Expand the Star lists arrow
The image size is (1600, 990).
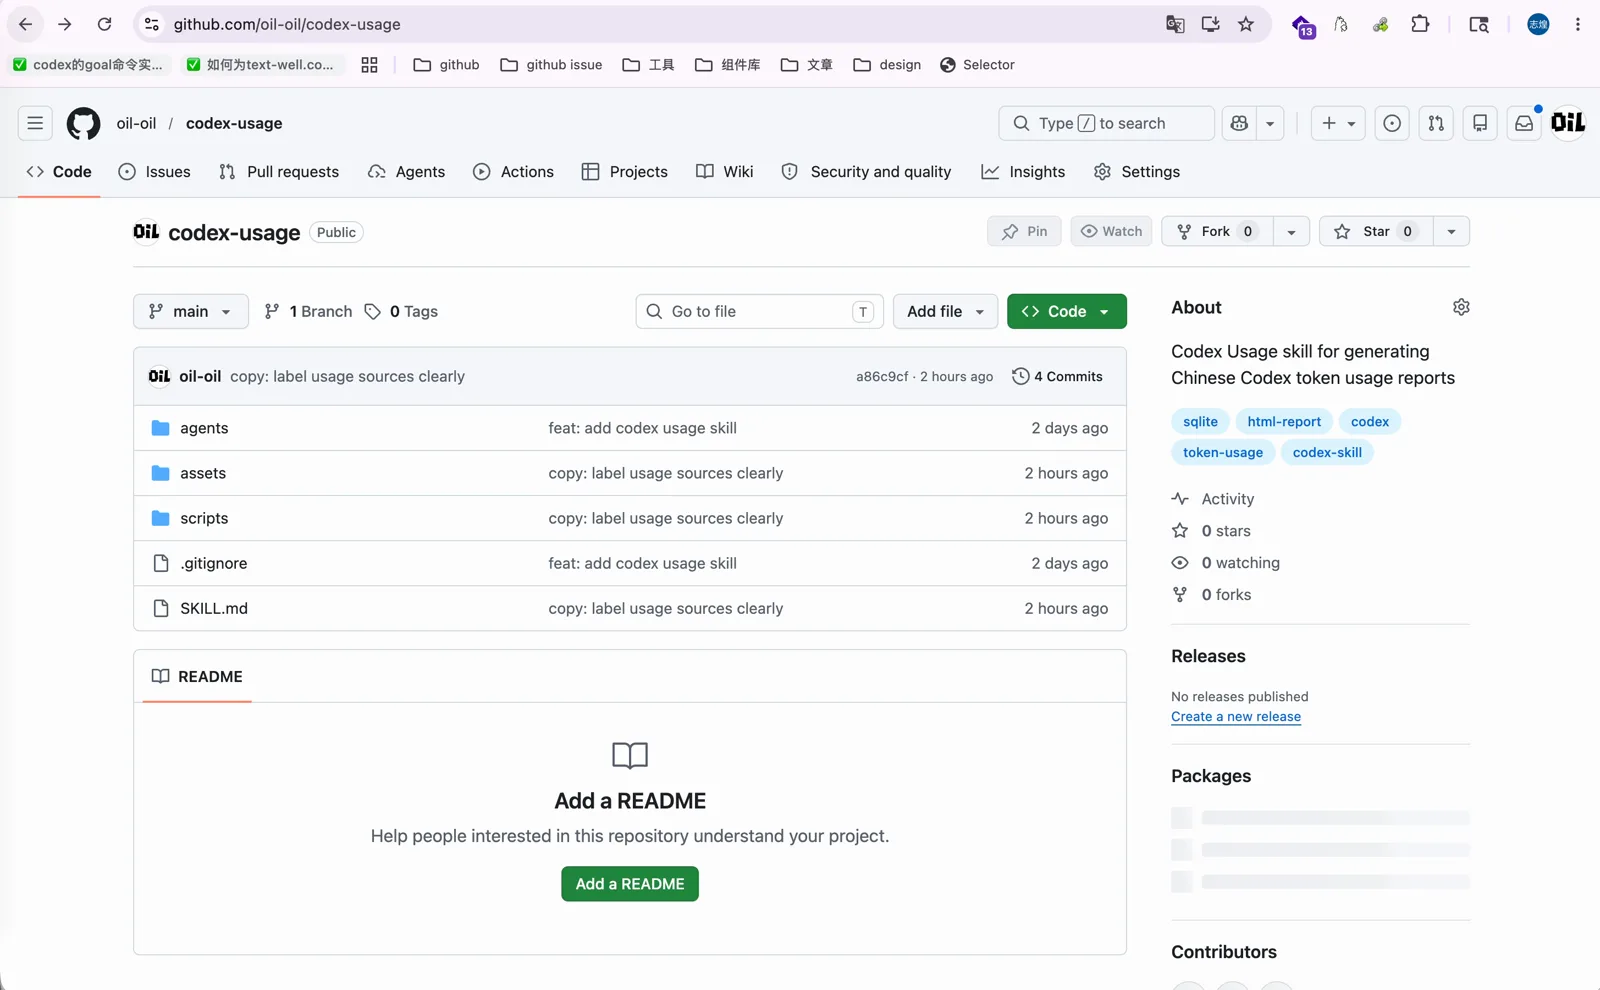coord(1451,231)
